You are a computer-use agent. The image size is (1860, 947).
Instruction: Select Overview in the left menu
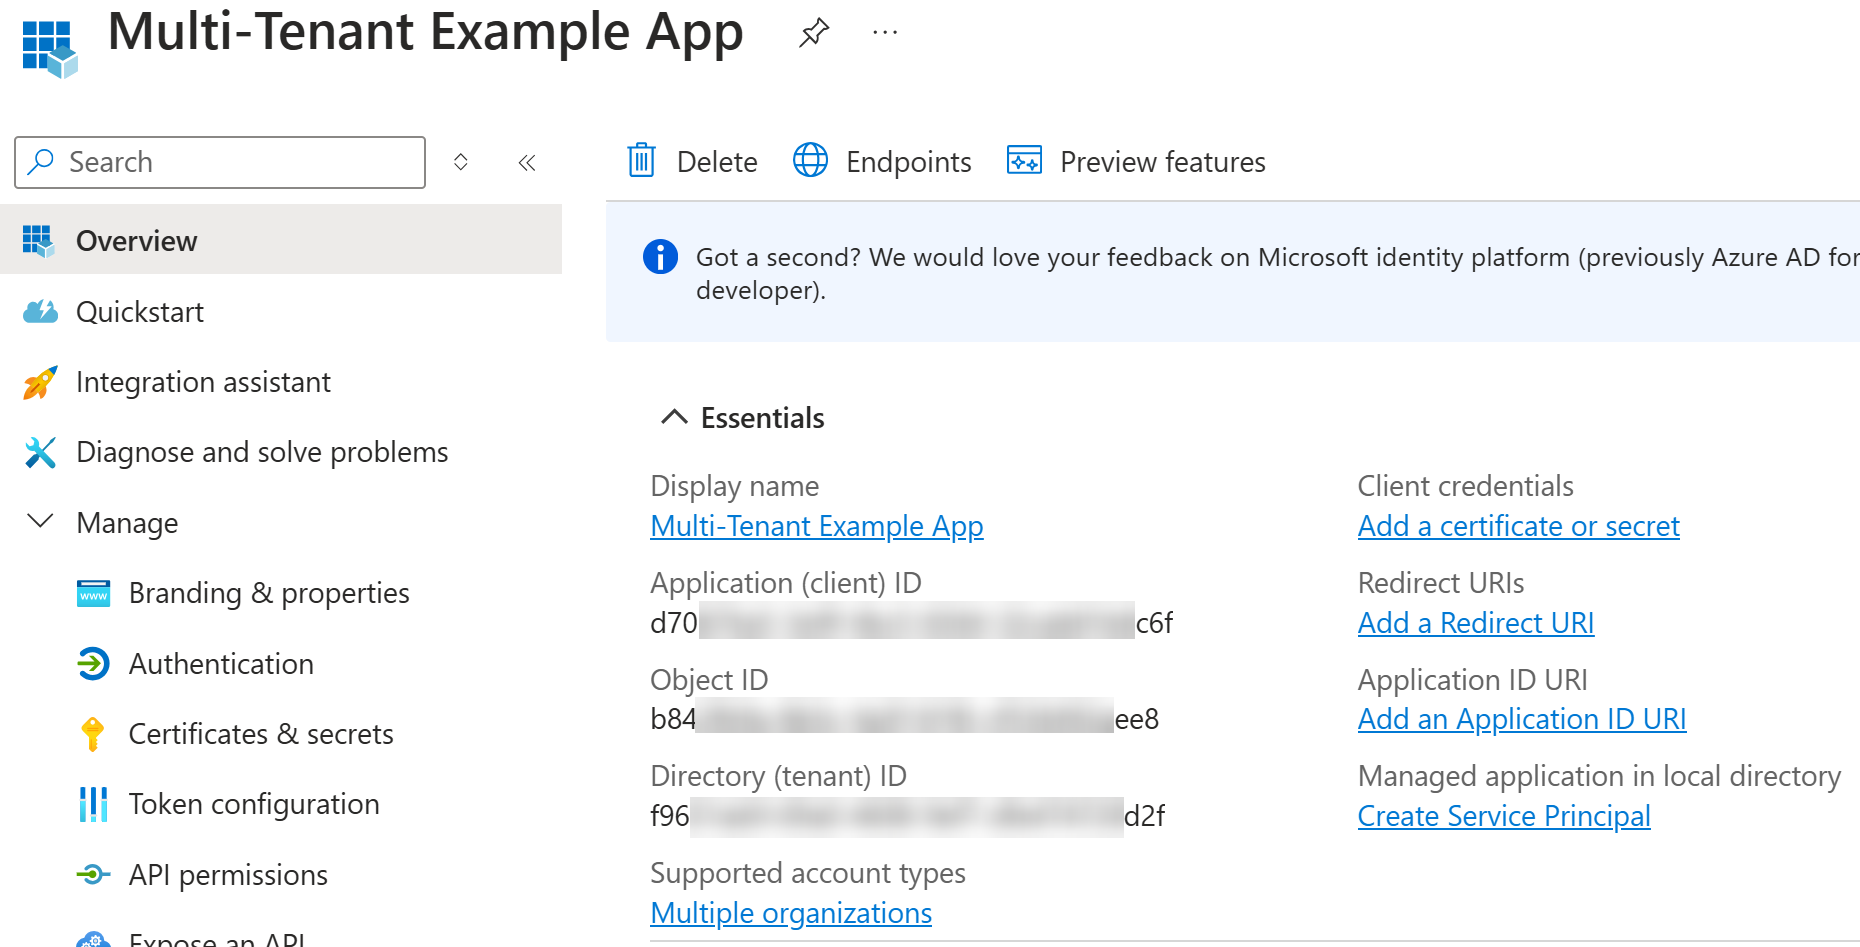[x=137, y=241]
